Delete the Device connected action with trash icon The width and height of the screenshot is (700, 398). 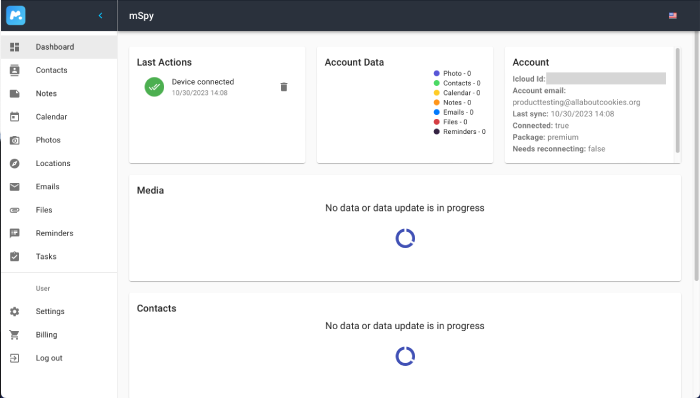(284, 87)
